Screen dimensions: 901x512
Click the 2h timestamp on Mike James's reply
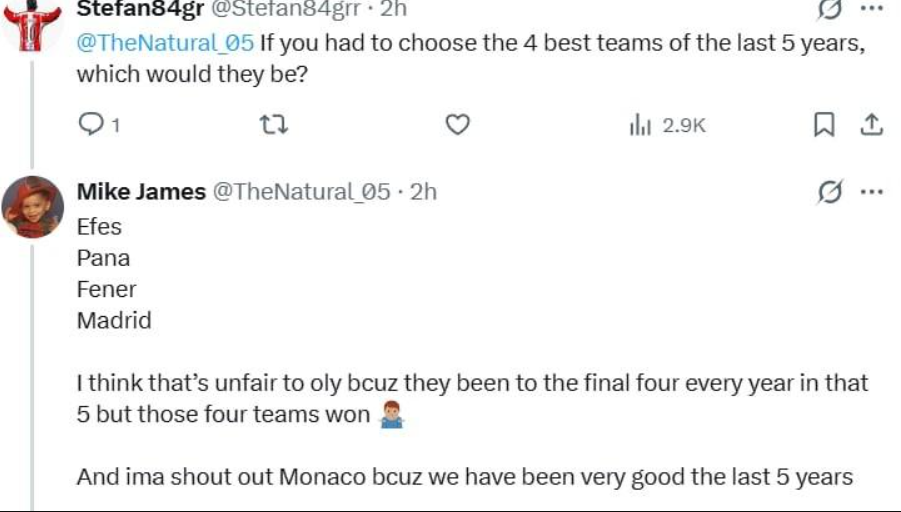[423, 192]
